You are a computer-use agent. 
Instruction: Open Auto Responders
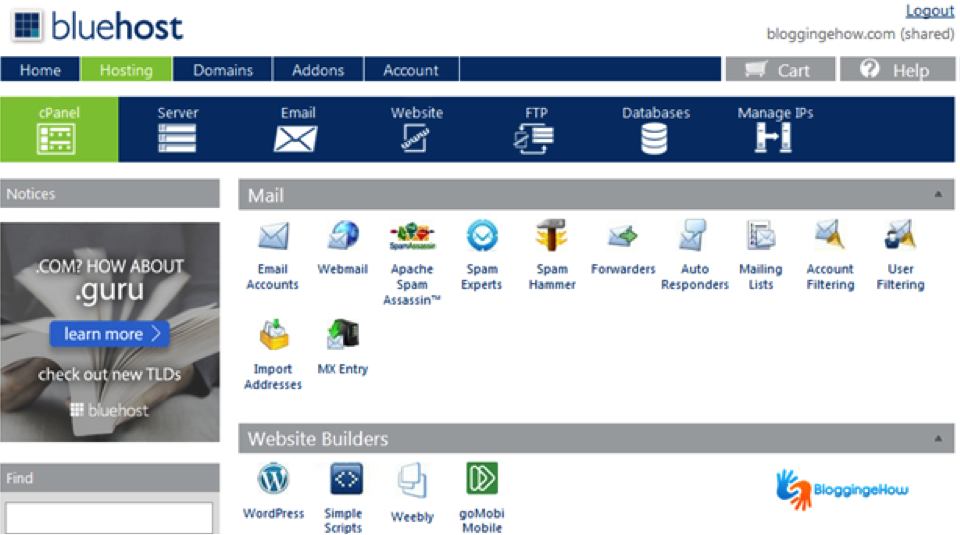tap(694, 238)
